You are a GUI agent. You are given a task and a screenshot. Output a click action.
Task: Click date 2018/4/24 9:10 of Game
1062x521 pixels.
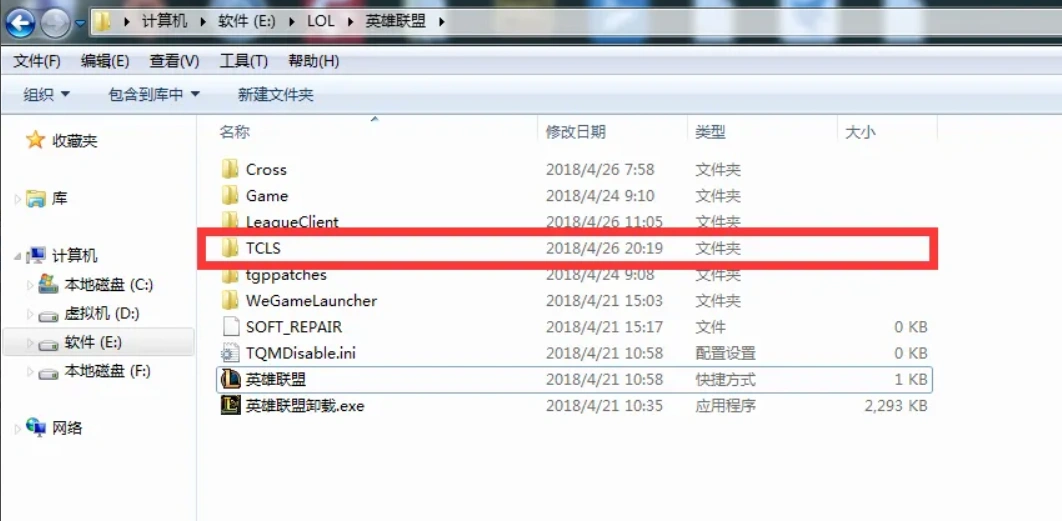click(x=600, y=196)
